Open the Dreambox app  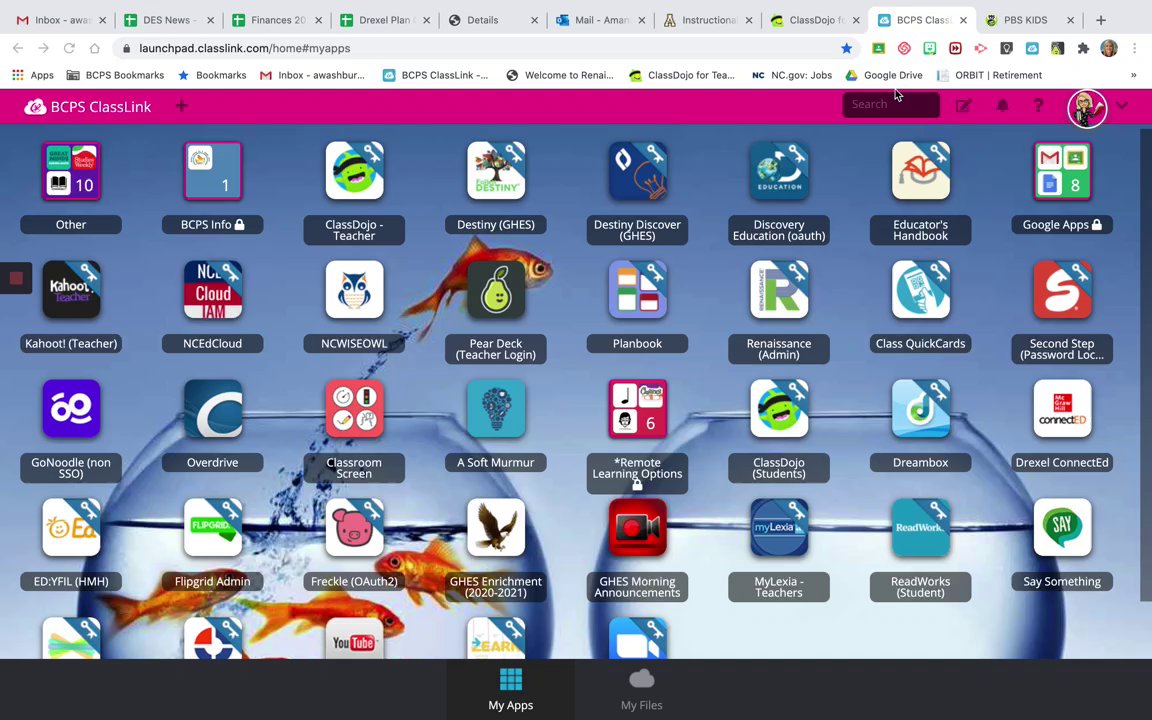point(921,409)
